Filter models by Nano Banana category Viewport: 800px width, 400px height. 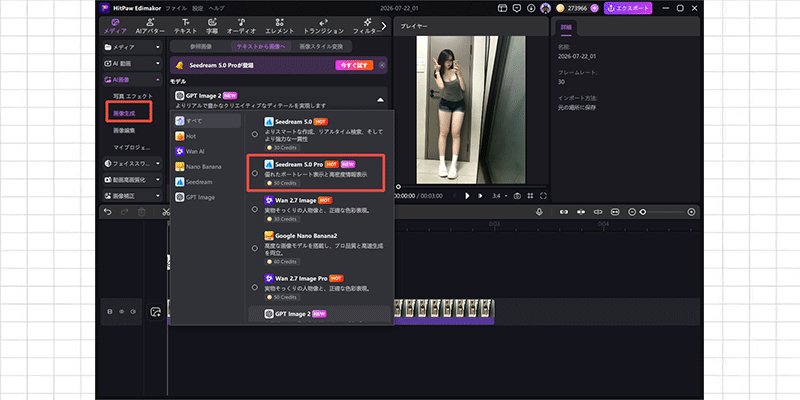(207, 167)
